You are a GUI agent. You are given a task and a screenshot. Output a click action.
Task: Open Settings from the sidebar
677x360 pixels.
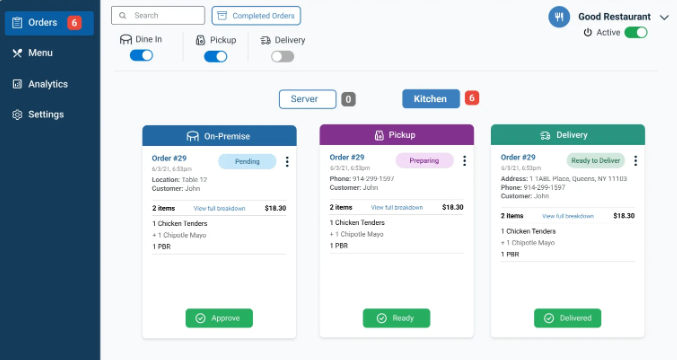pos(38,114)
